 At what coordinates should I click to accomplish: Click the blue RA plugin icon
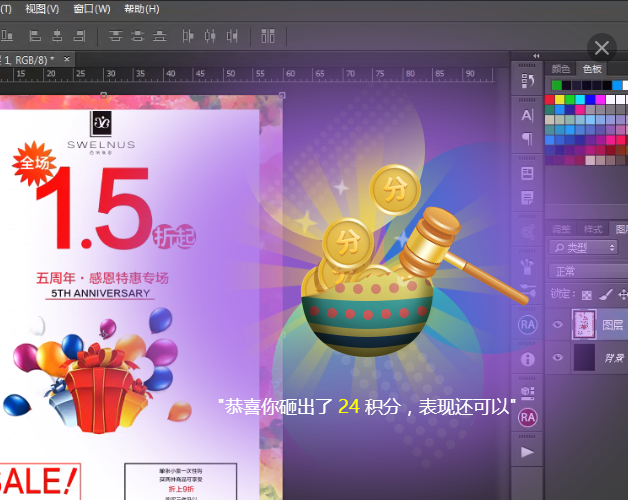(527, 325)
